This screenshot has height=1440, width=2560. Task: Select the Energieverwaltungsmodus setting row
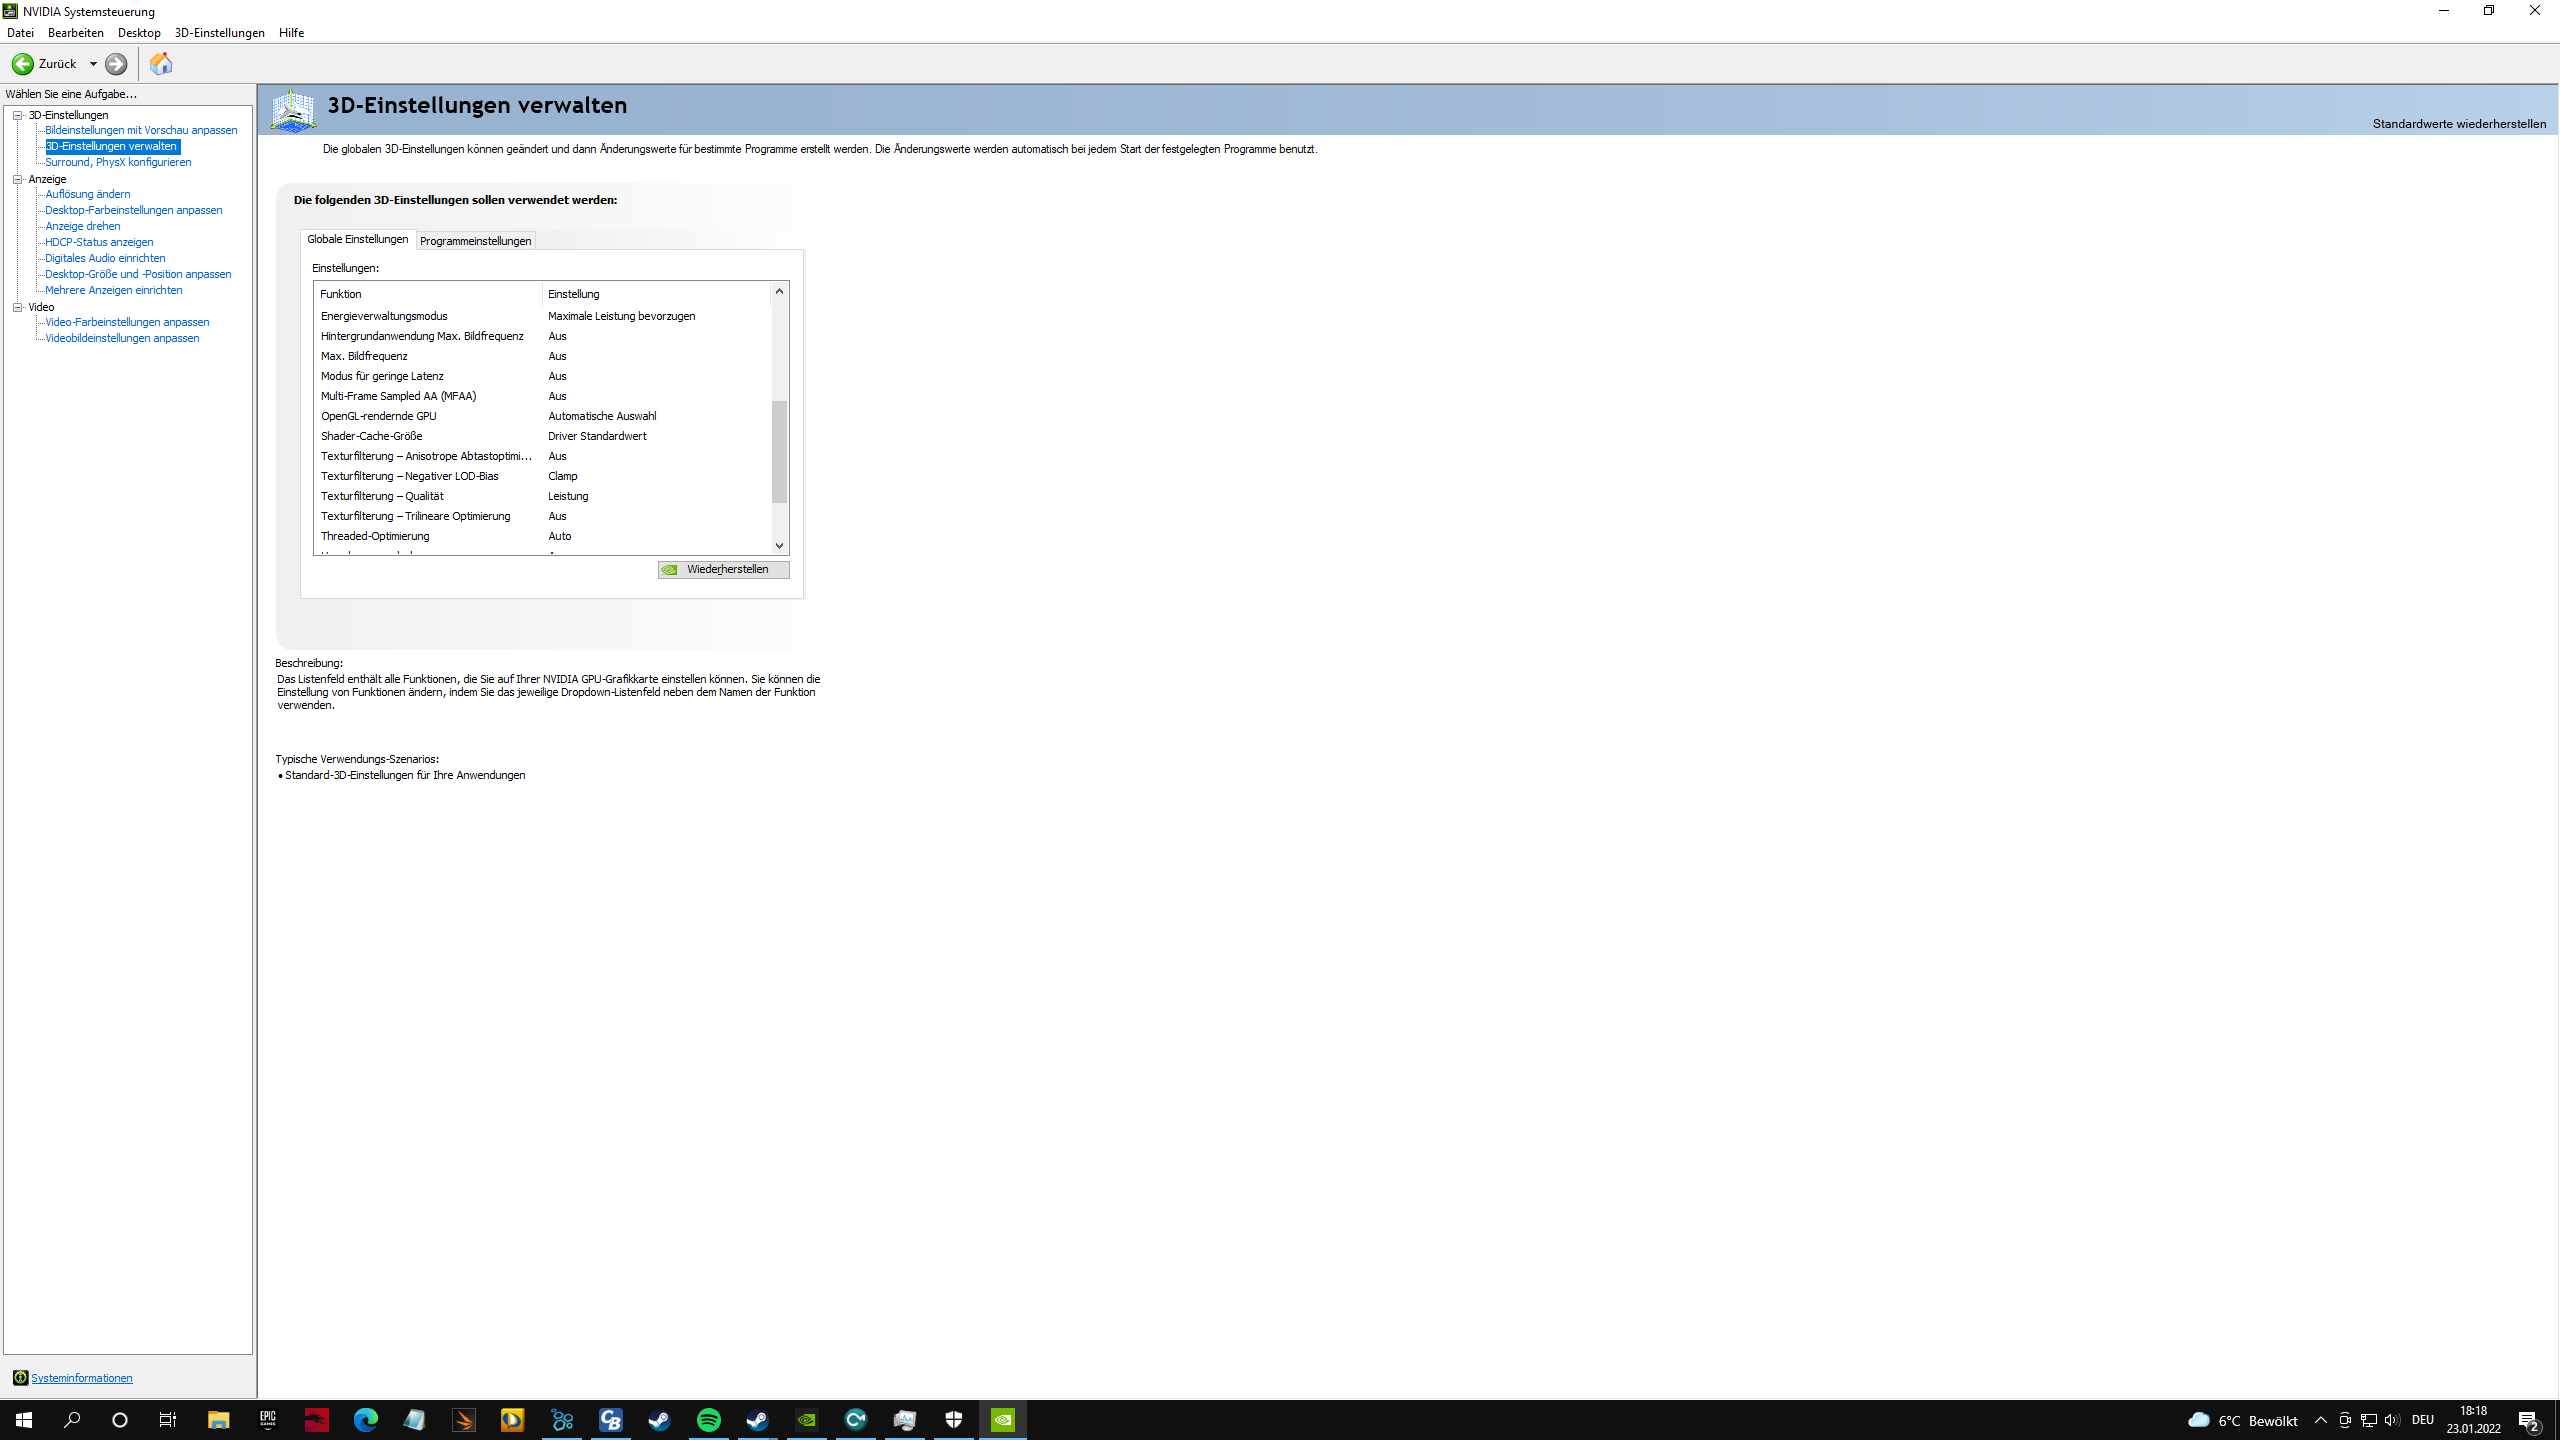(384, 316)
